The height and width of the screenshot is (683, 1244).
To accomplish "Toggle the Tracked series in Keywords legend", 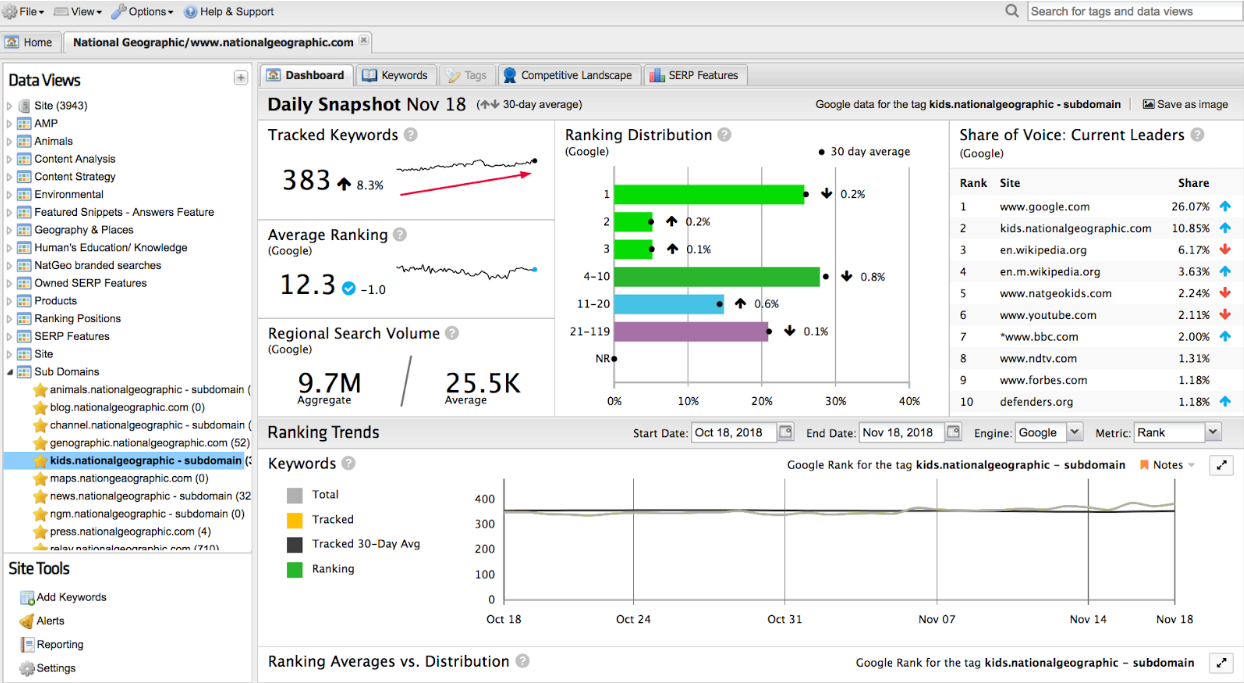I will coord(295,520).
